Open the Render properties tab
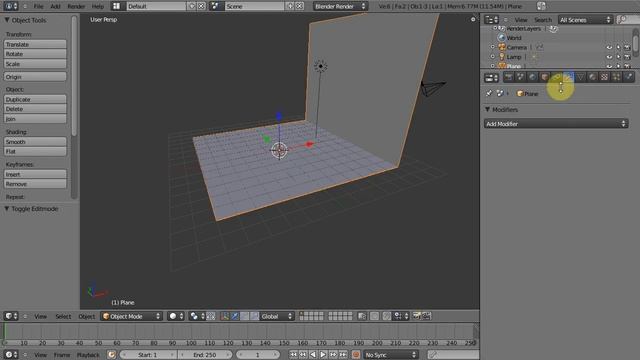 [508, 77]
